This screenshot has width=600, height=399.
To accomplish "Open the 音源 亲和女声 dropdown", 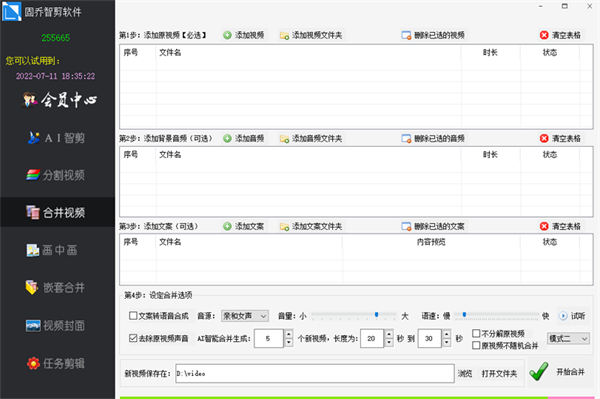I will pyautogui.click(x=245, y=316).
